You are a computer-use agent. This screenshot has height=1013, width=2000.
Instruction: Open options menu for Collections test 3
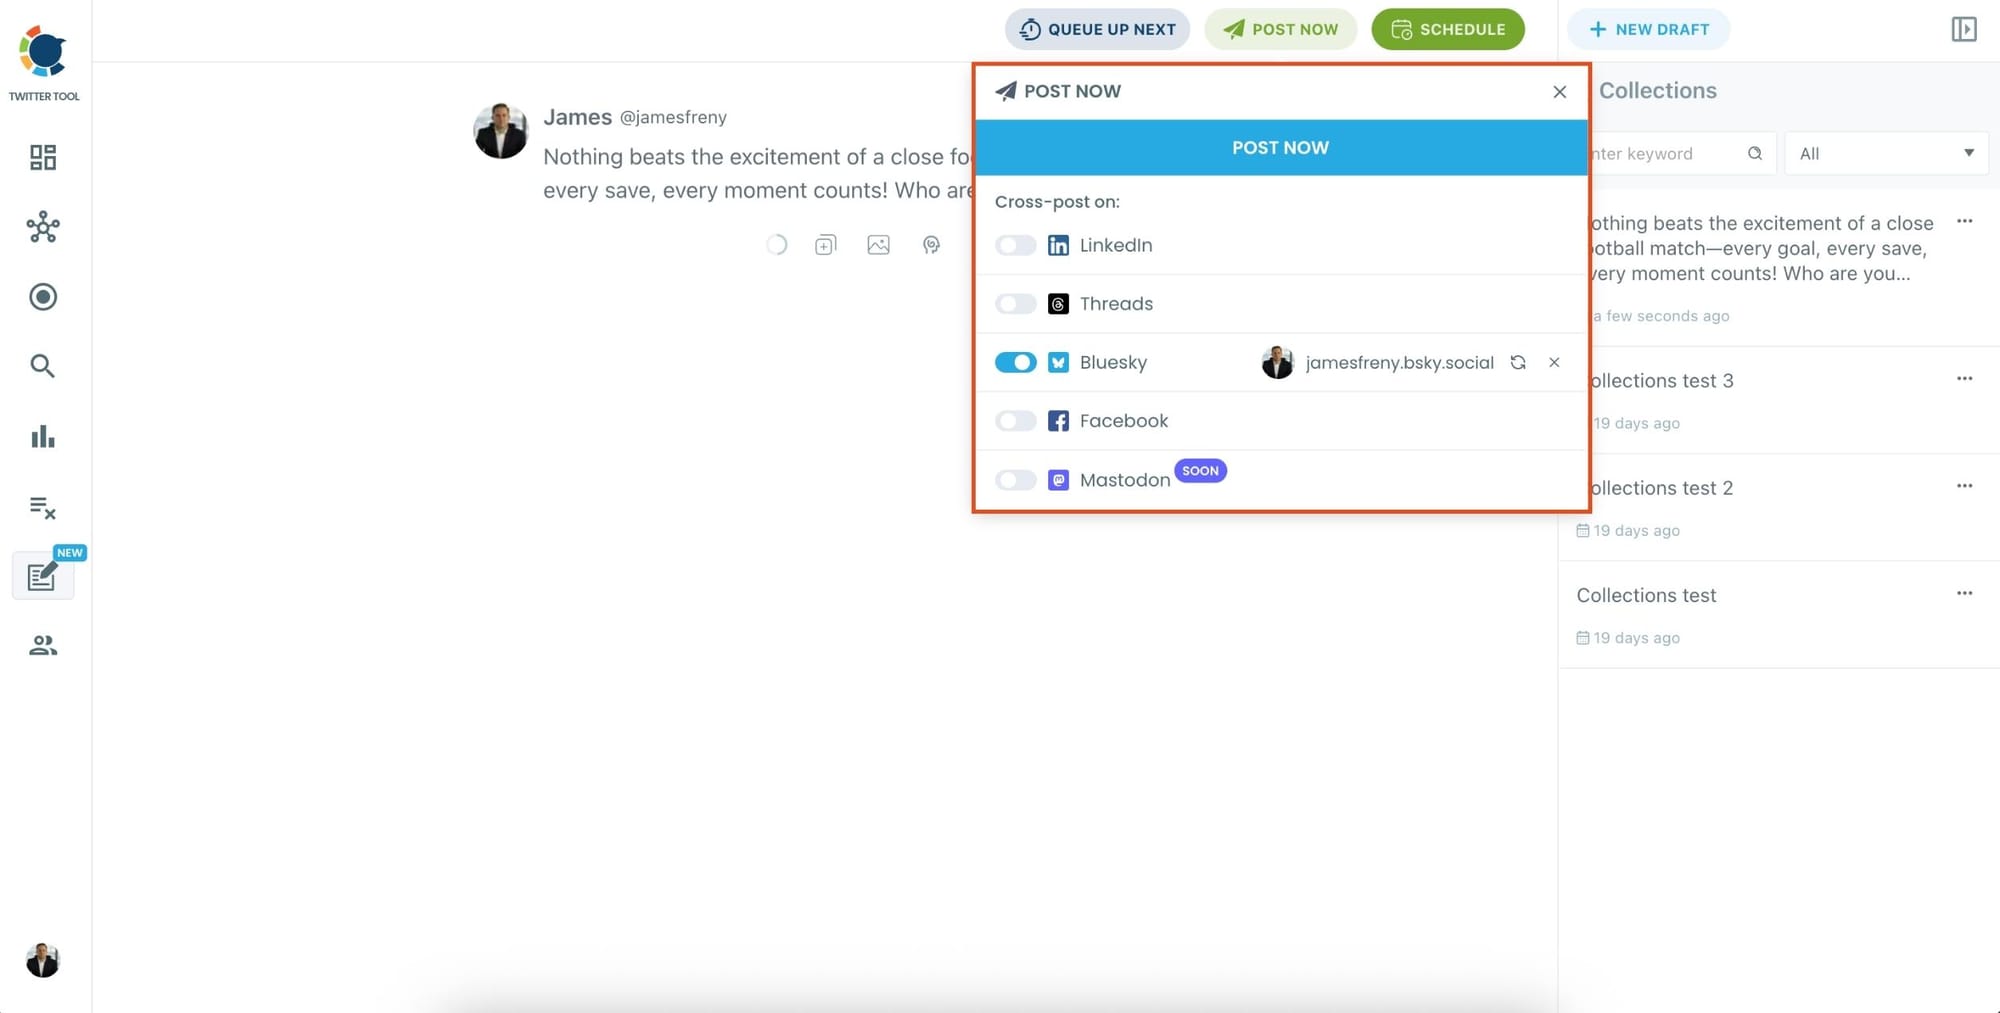click(x=1964, y=378)
